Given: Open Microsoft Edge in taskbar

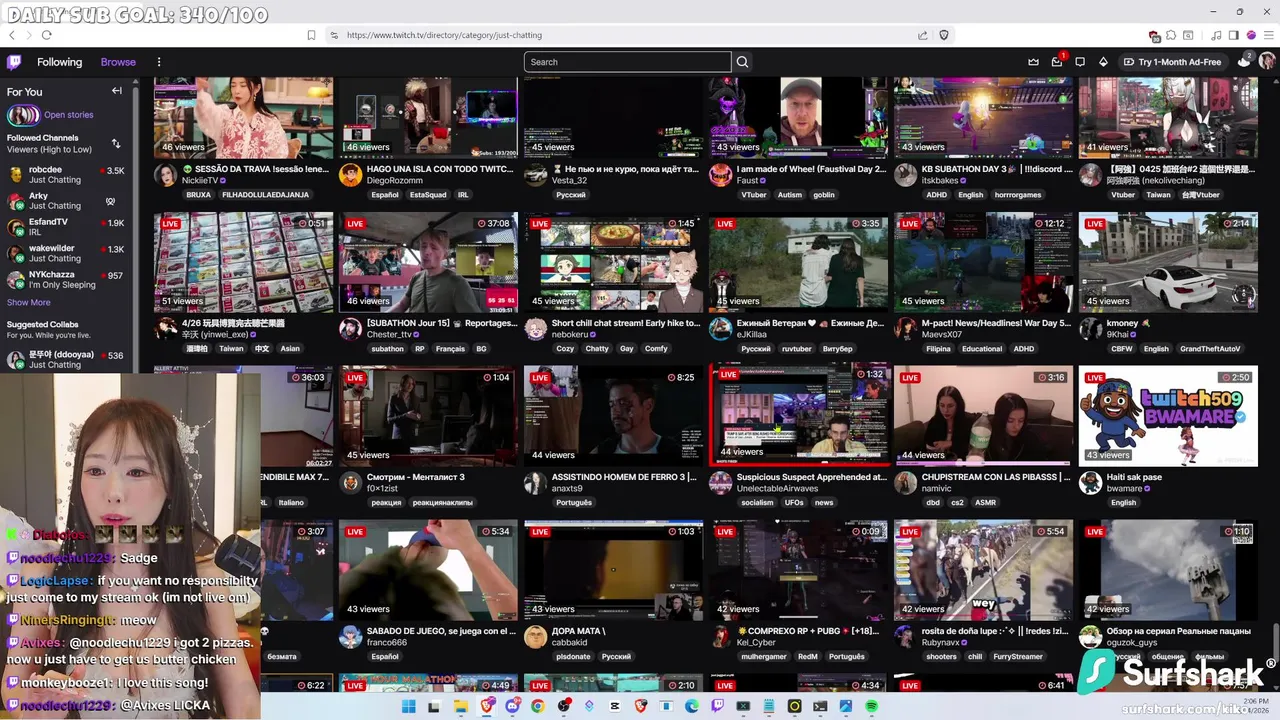Looking at the screenshot, I should (692, 706).
